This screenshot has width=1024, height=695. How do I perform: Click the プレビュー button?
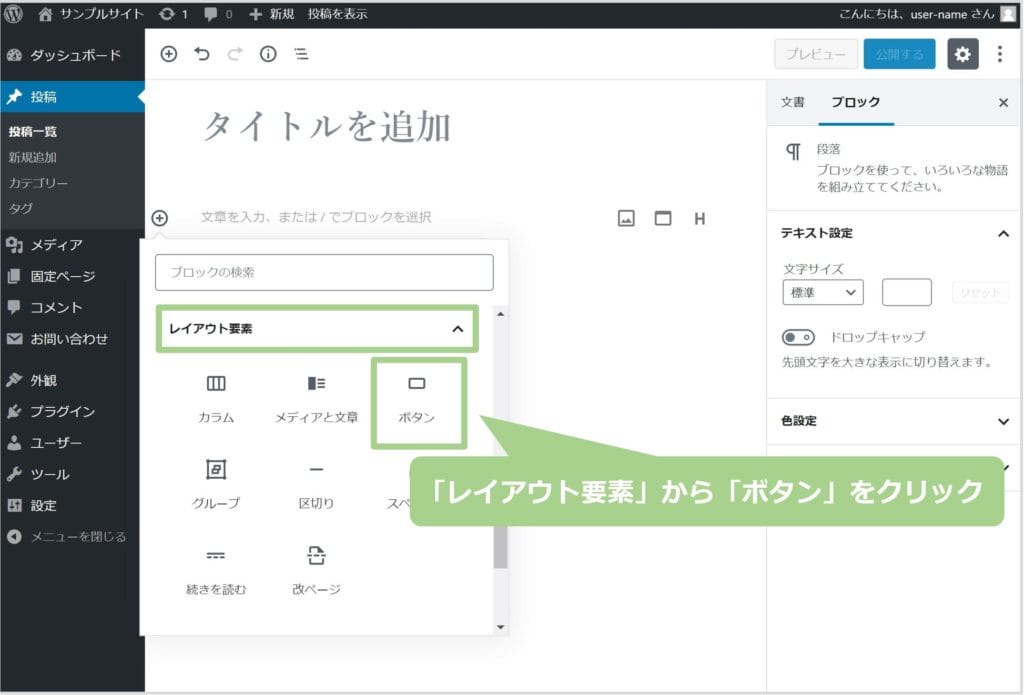tap(815, 54)
